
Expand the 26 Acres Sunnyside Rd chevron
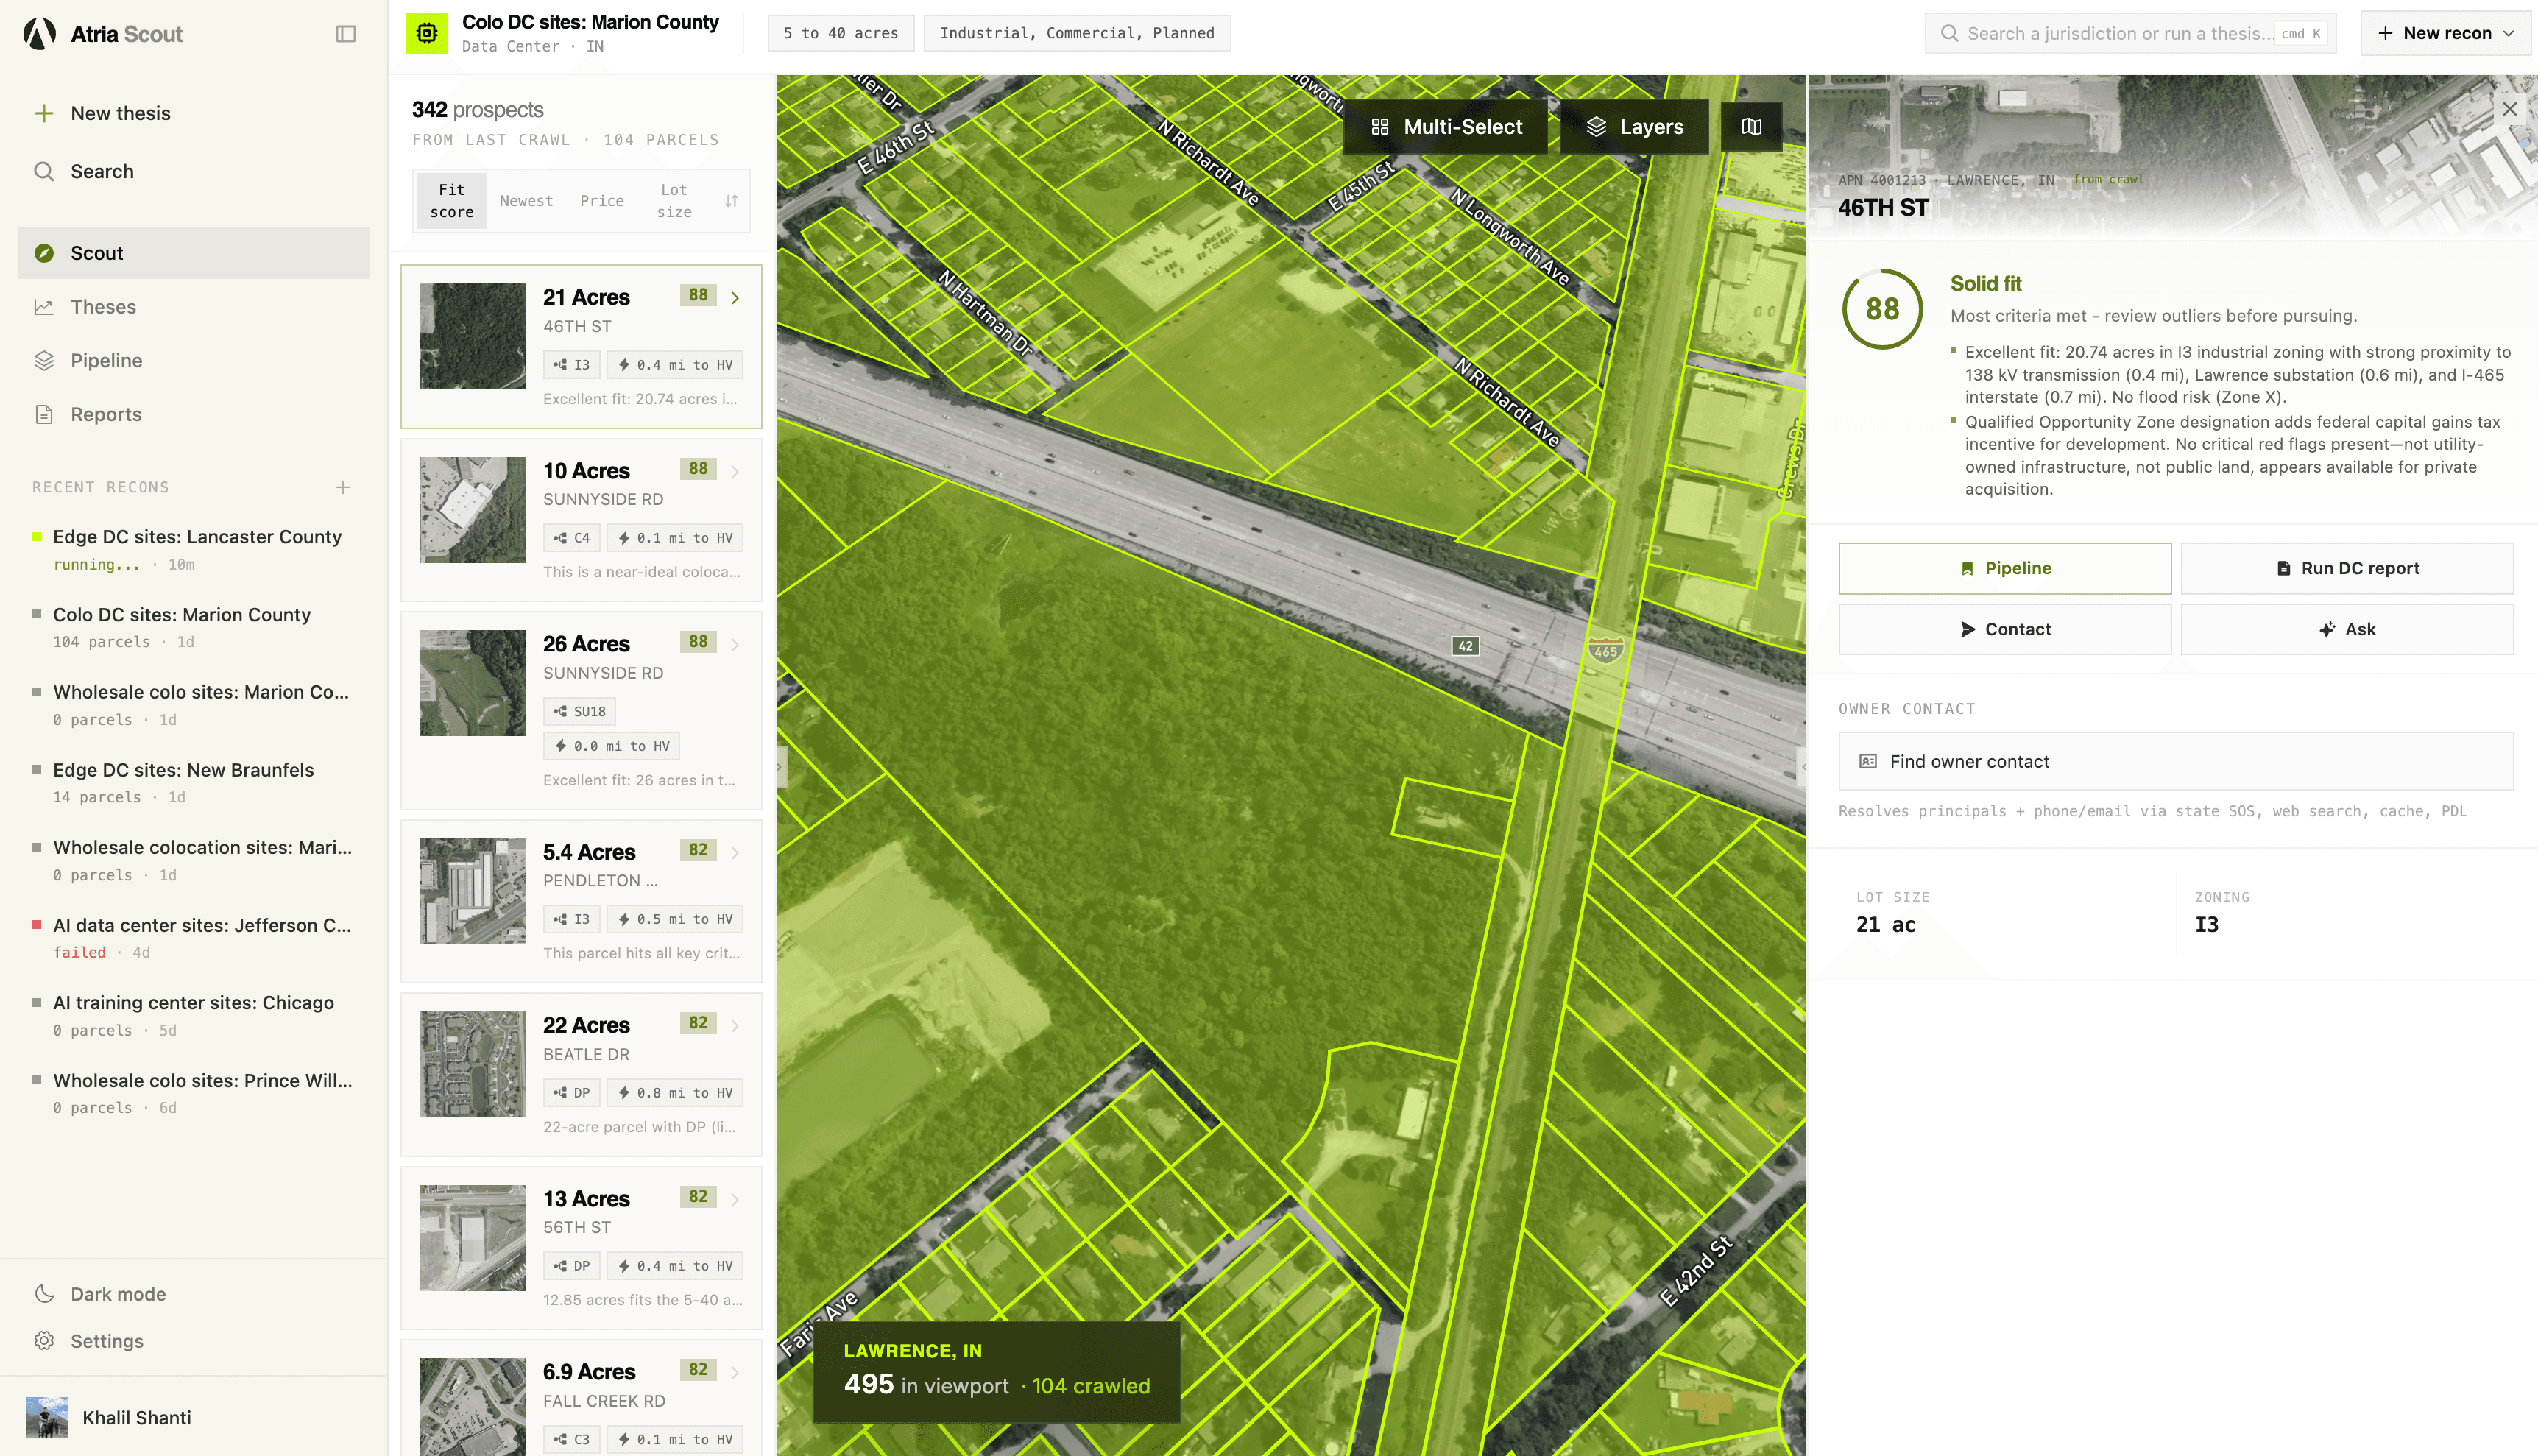coord(735,645)
